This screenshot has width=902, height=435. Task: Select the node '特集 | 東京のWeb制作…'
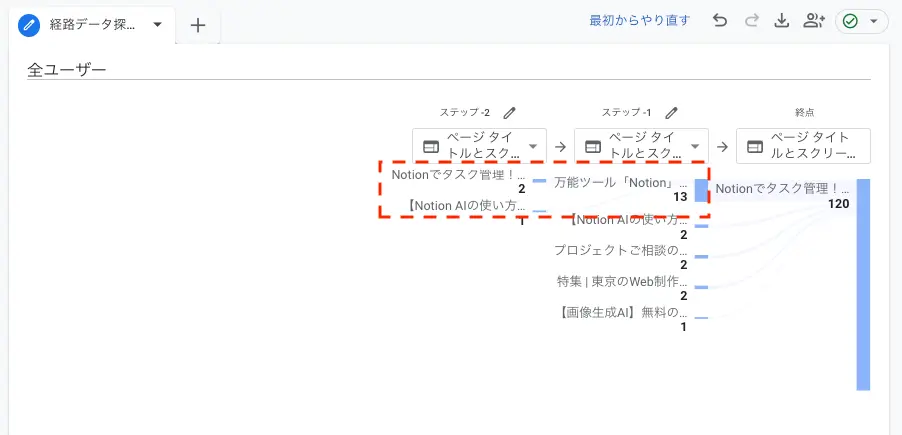pyautogui.click(x=622, y=281)
